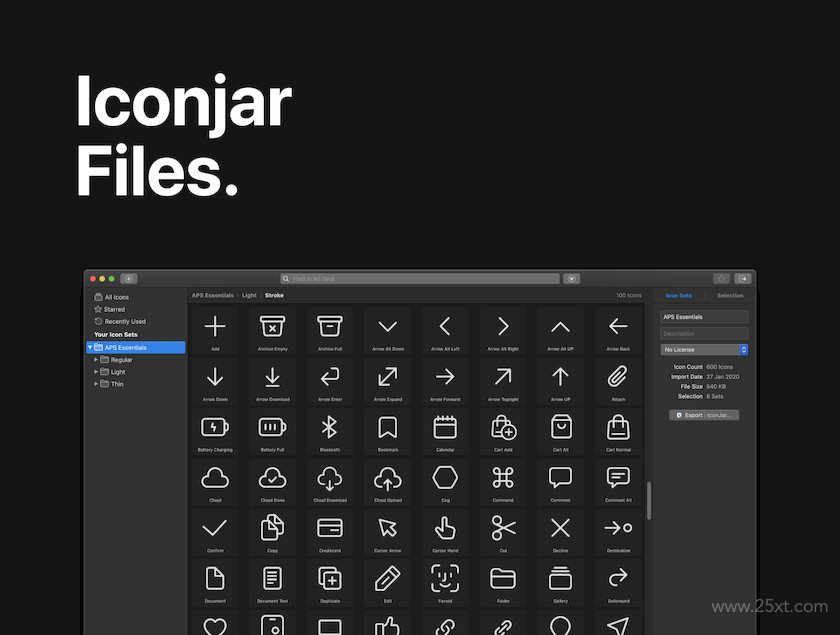Click the Export IconJar button

pos(704,415)
